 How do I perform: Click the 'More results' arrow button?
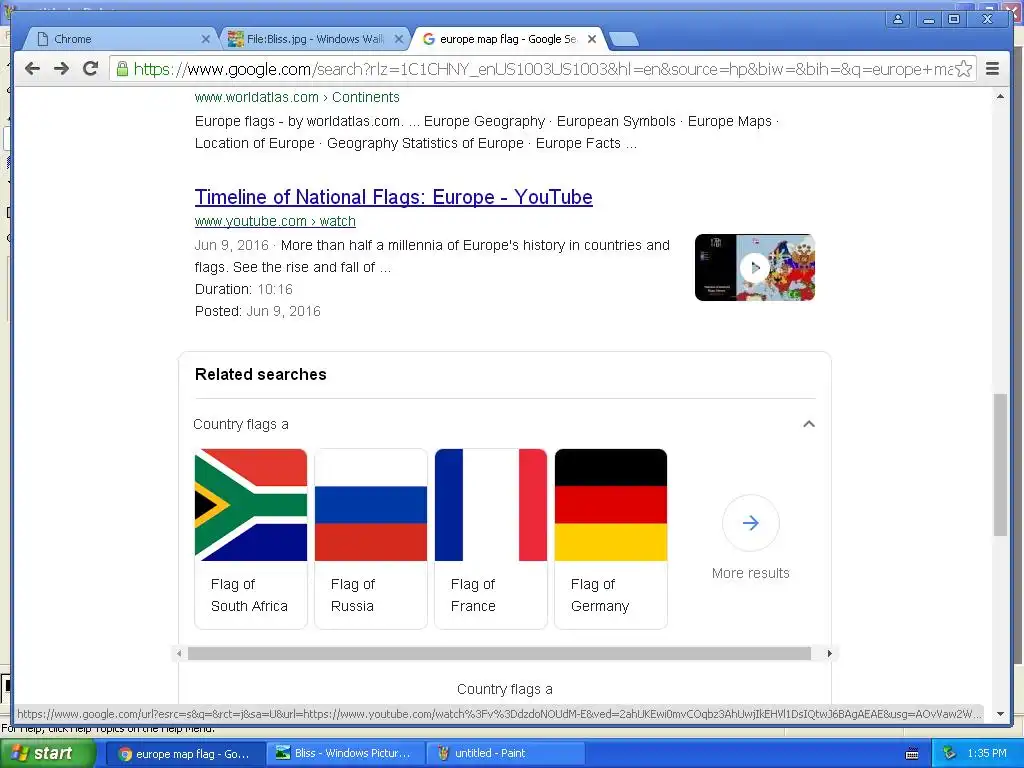pyautogui.click(x=750, y=522)
